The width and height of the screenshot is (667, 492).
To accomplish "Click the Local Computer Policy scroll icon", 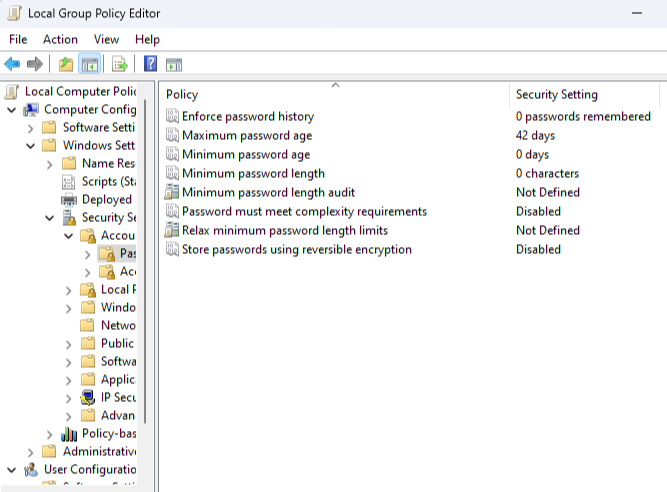I will pos(12,91).
